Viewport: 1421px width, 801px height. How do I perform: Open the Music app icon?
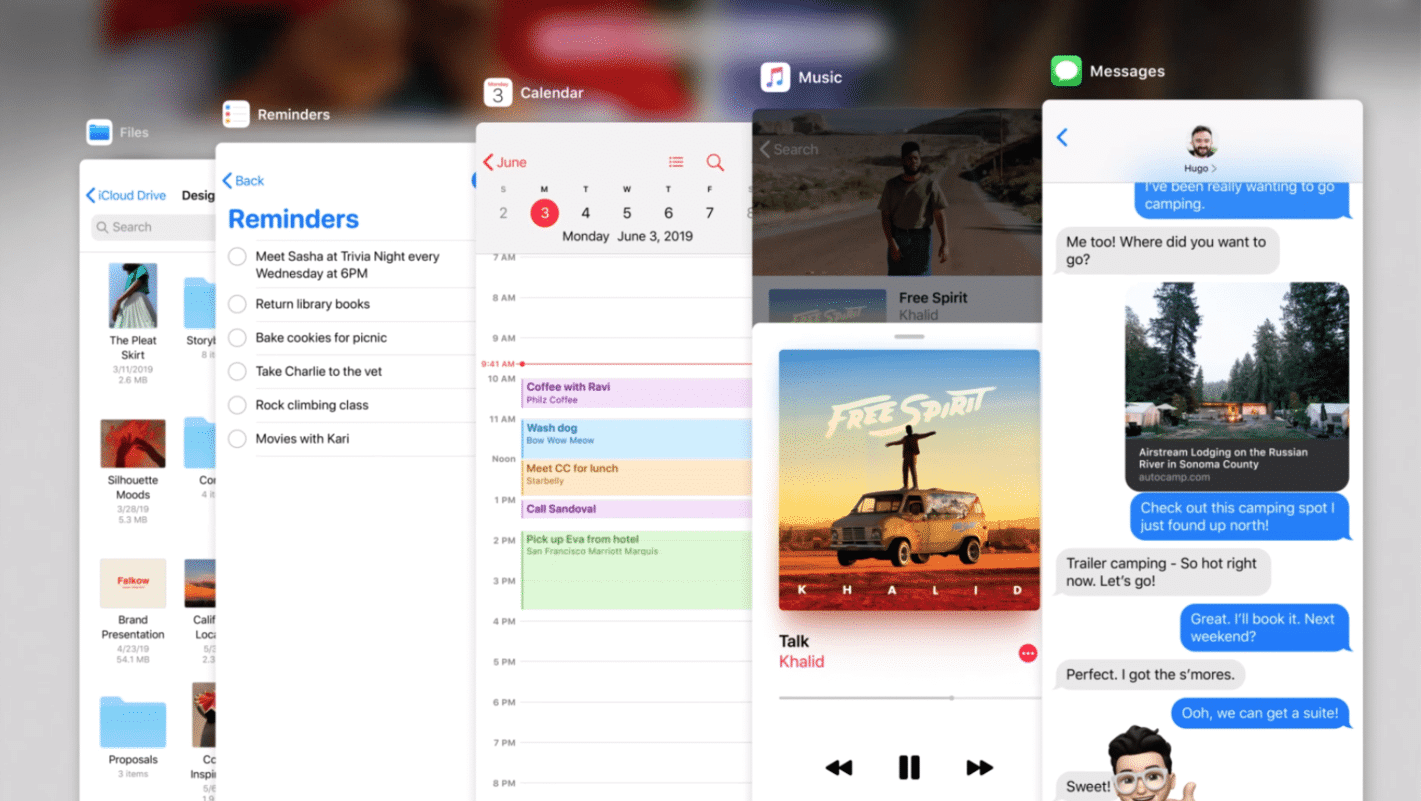click(775, 77)
